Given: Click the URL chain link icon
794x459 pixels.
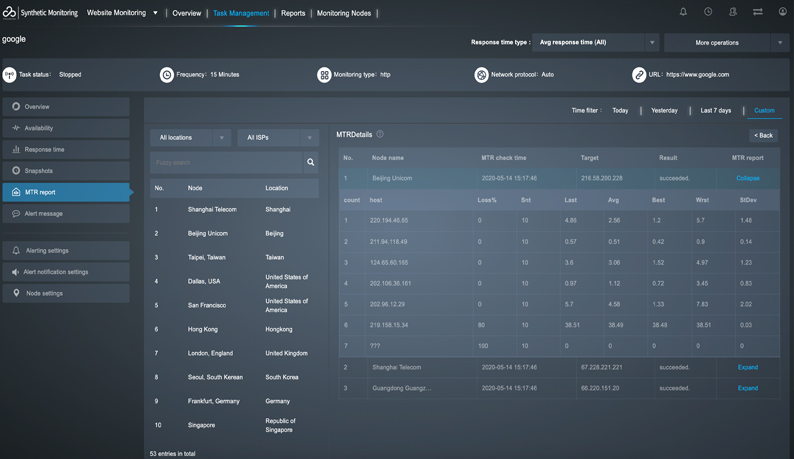Looking at the screenshot, I should tap(639, 75).
